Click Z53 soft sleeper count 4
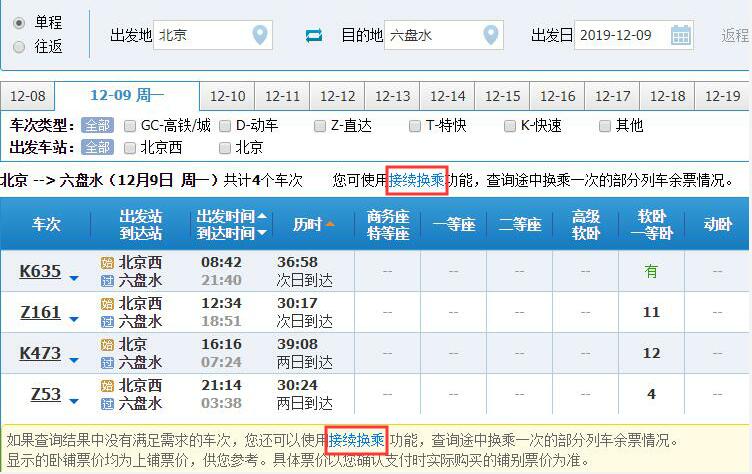This screenshot has height=474, width=752. coord(651,394)
